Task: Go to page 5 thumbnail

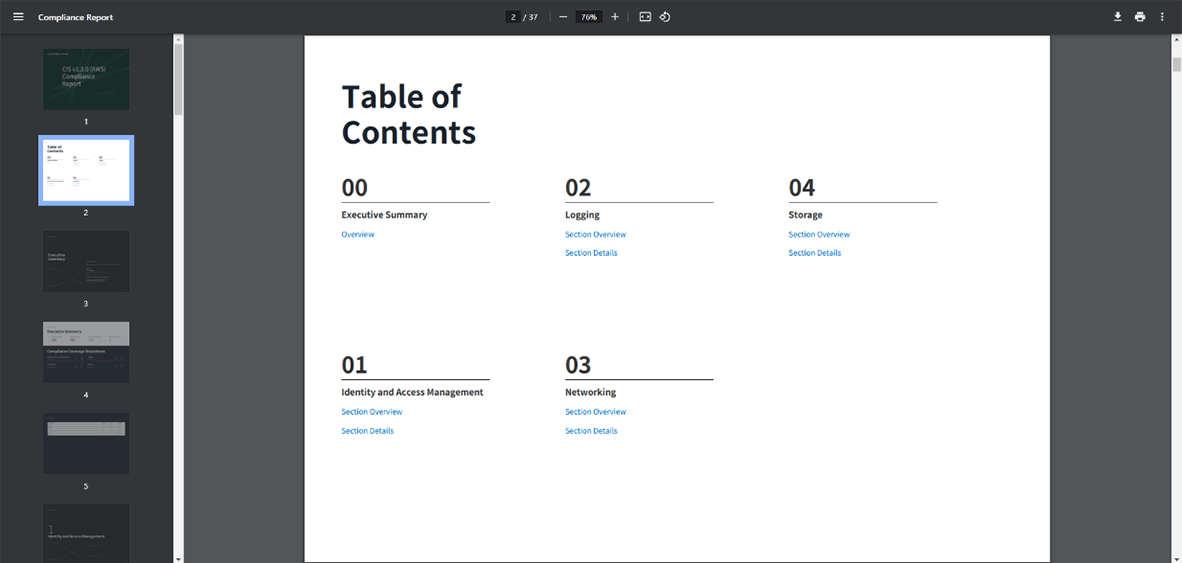Action: 86,444
